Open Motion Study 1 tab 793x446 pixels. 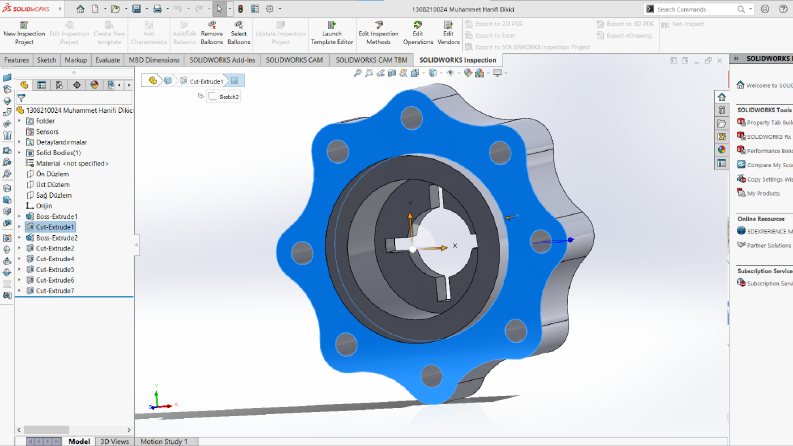[164, 441]
